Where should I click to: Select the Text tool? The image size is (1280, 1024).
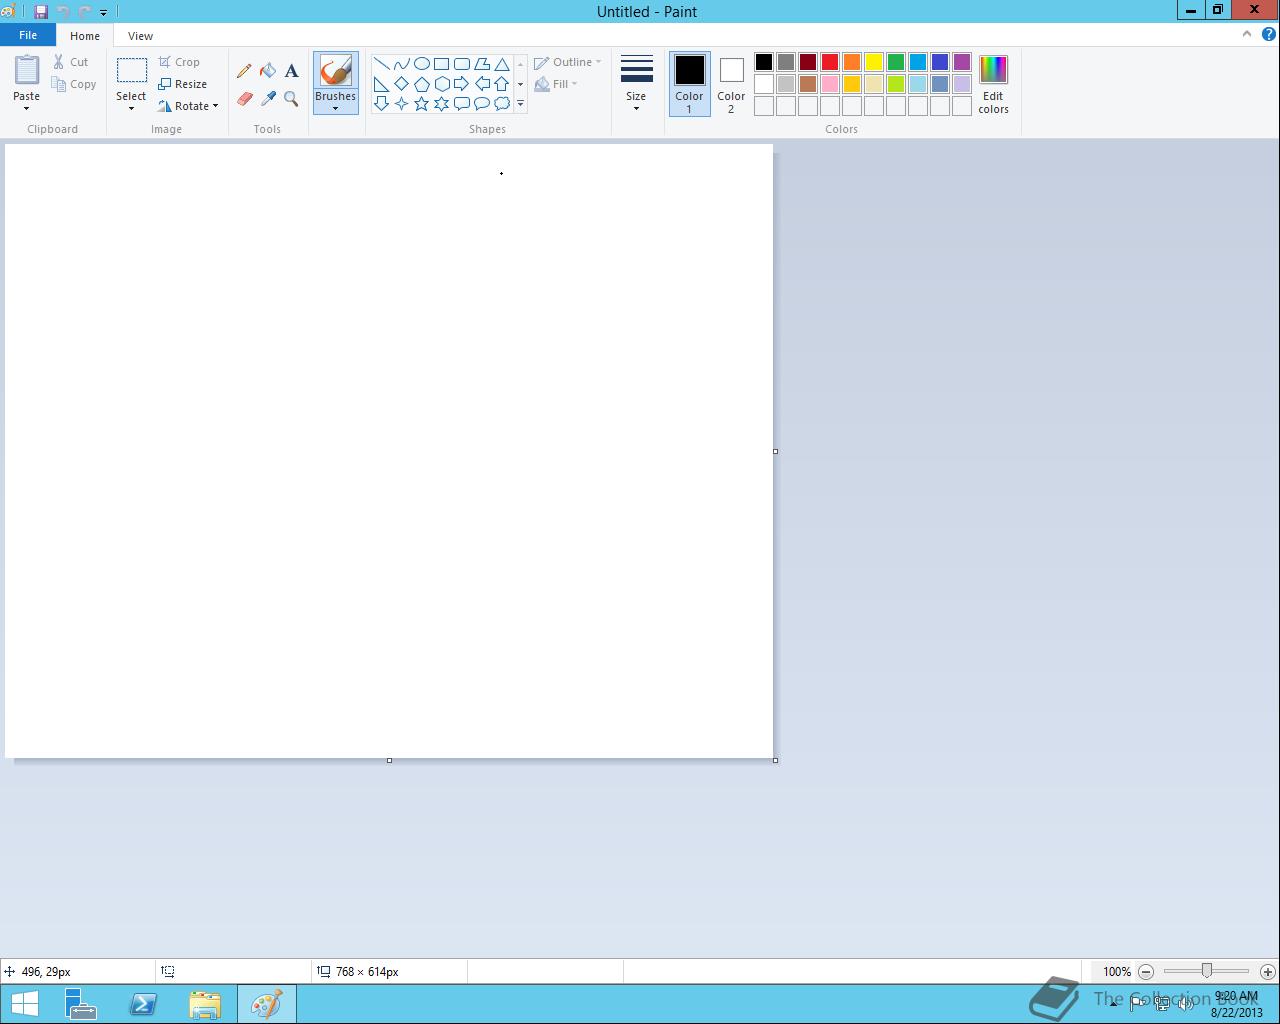coord(291,71)
